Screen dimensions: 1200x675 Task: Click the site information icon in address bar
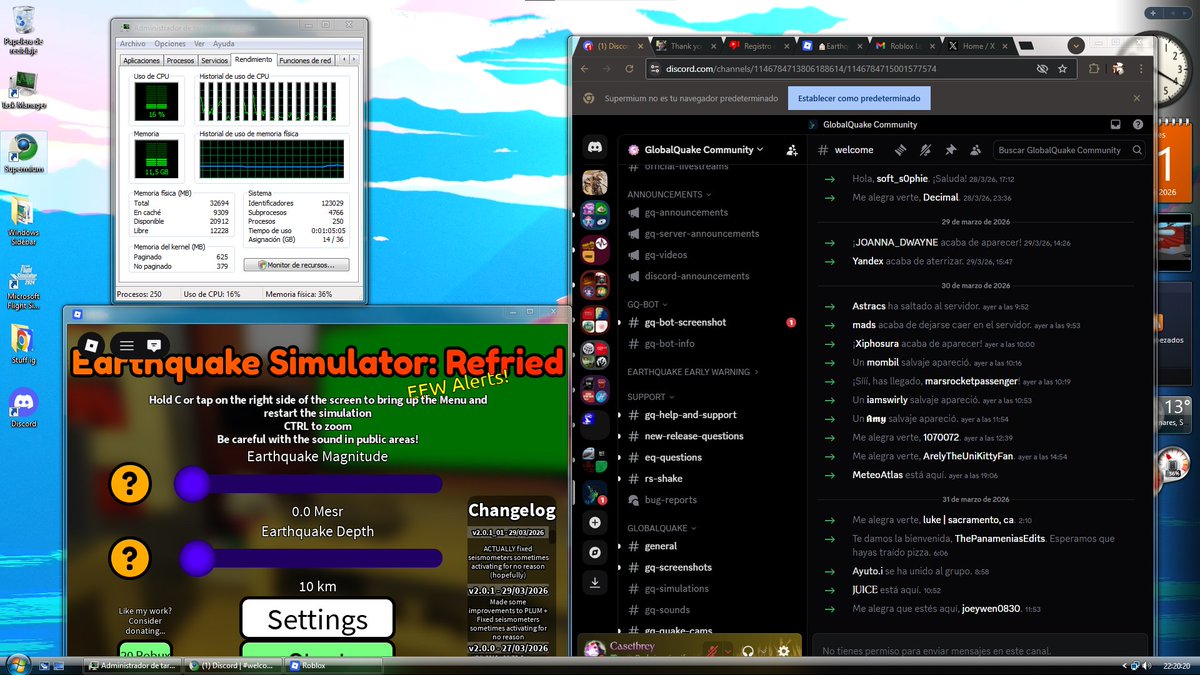[655, 69]
